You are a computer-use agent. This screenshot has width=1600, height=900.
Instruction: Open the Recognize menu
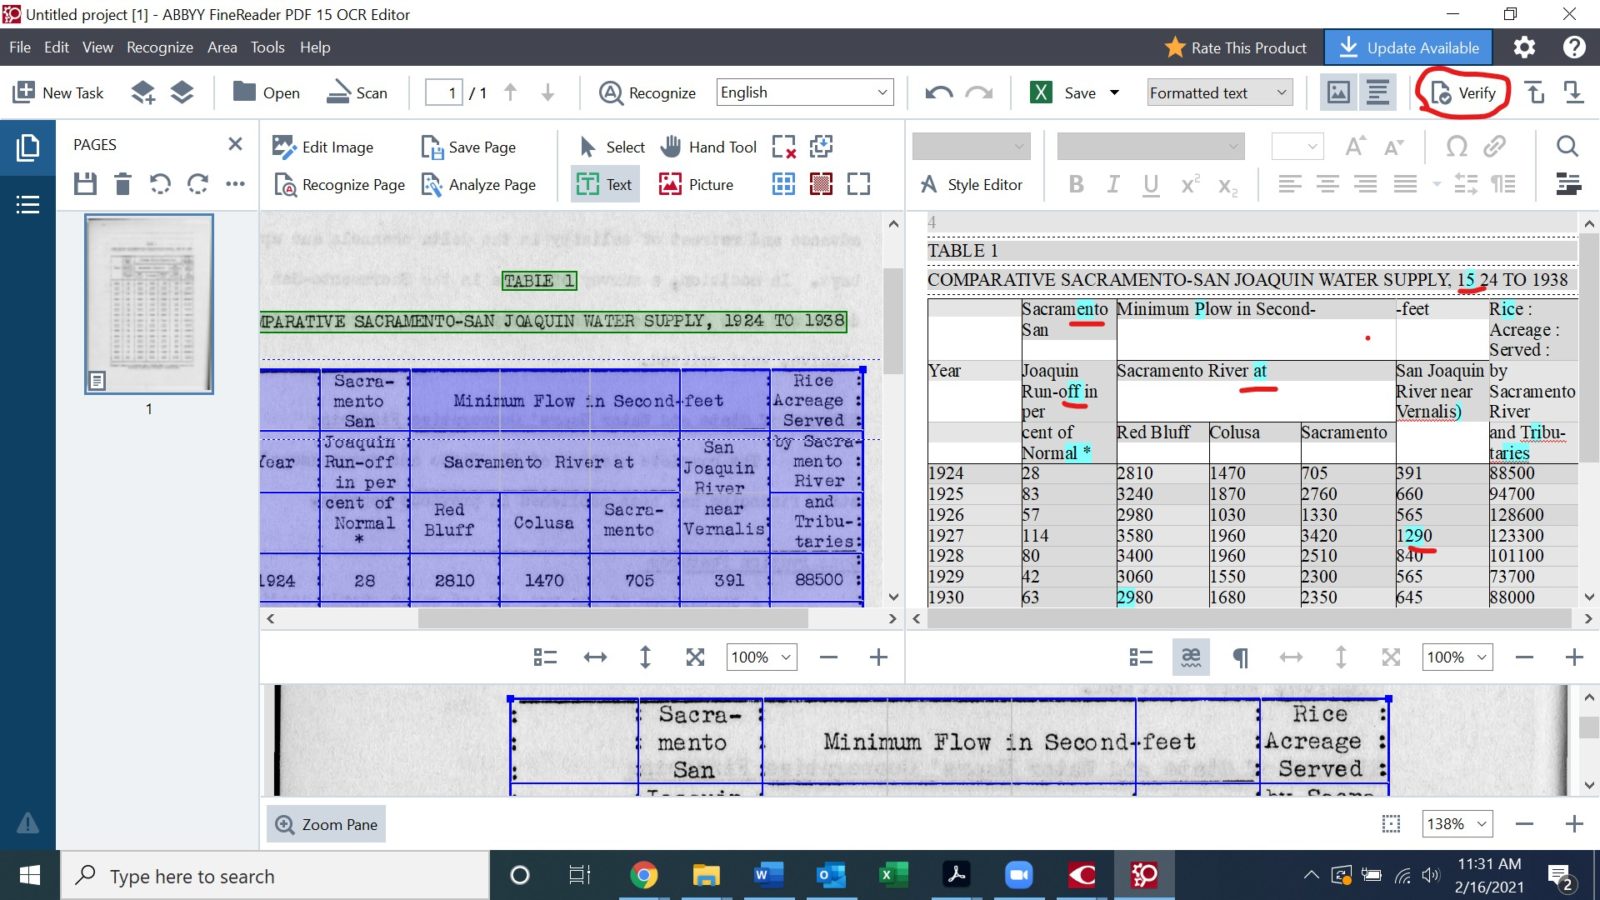click(159, 47)
